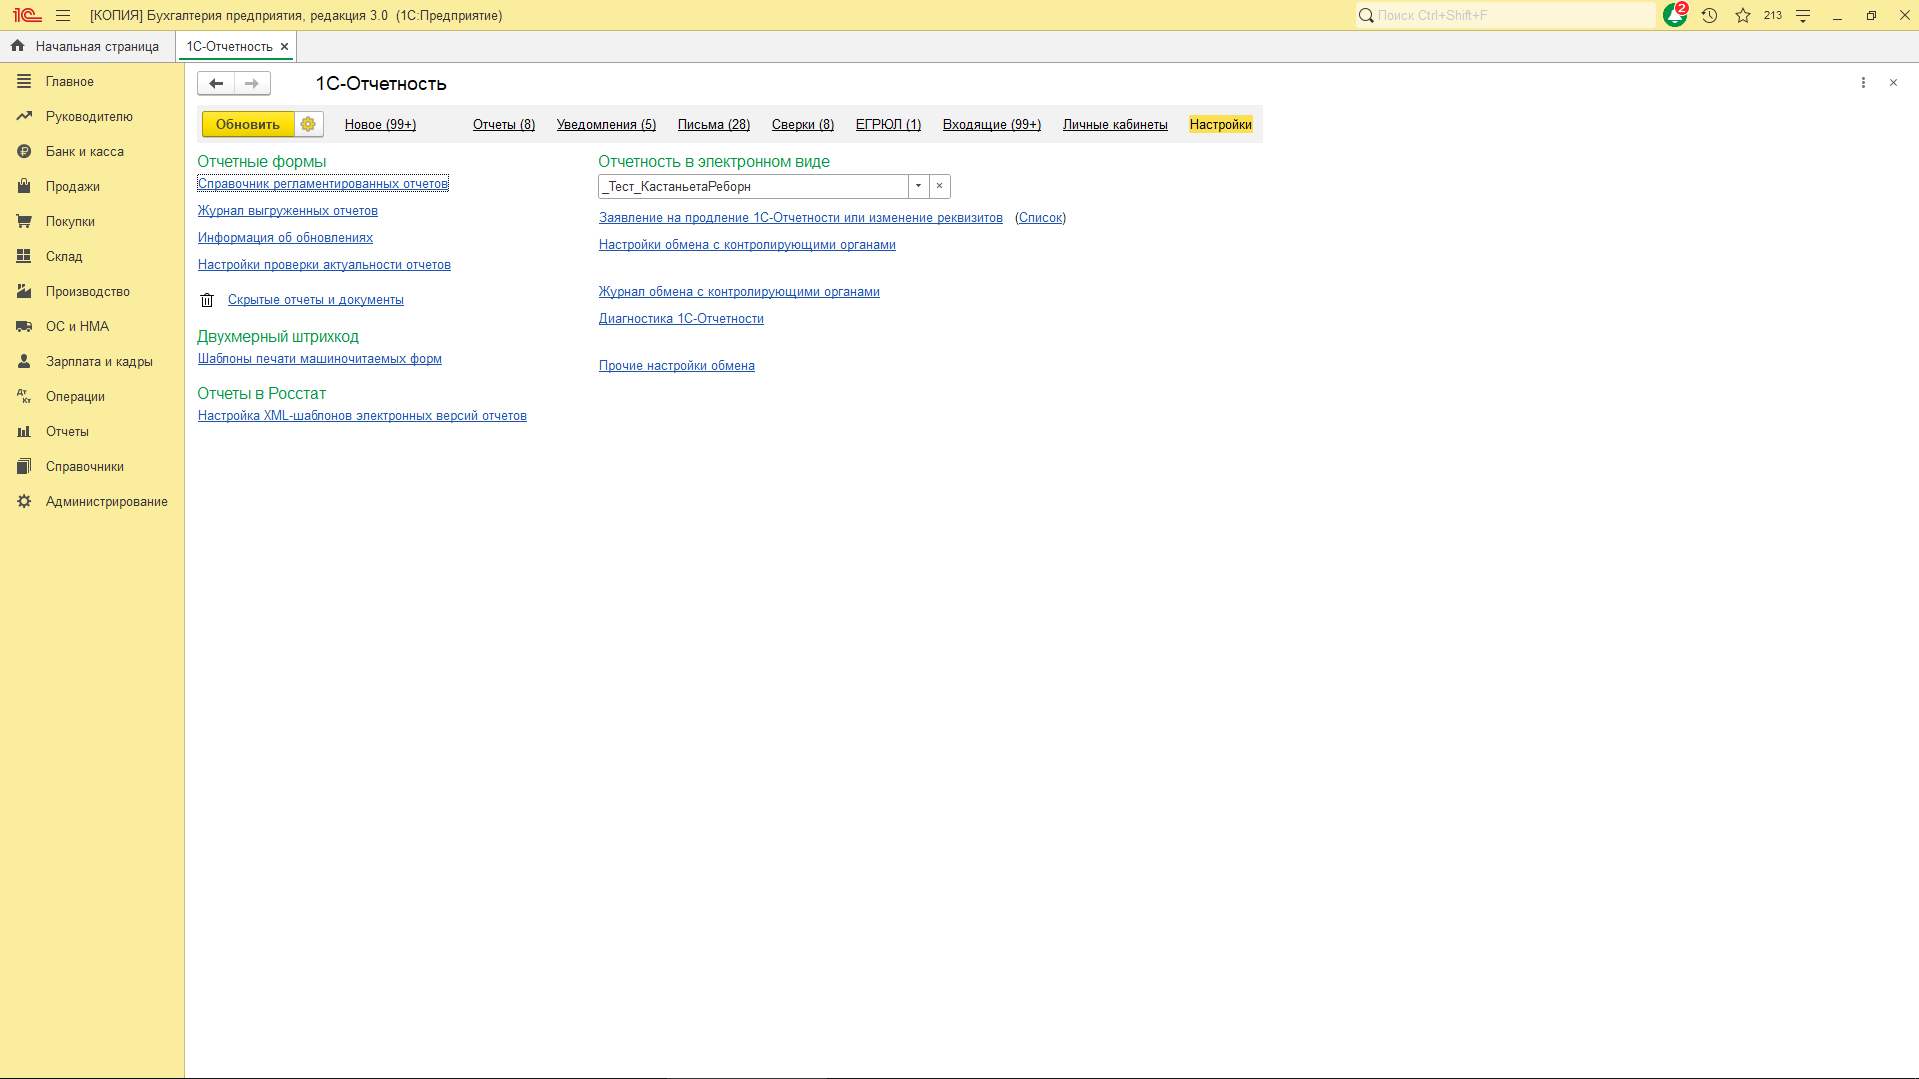1919x1079 pixels.
Task: Open Настройки проверки актуальности отчетов
Action: coord(324,264)
